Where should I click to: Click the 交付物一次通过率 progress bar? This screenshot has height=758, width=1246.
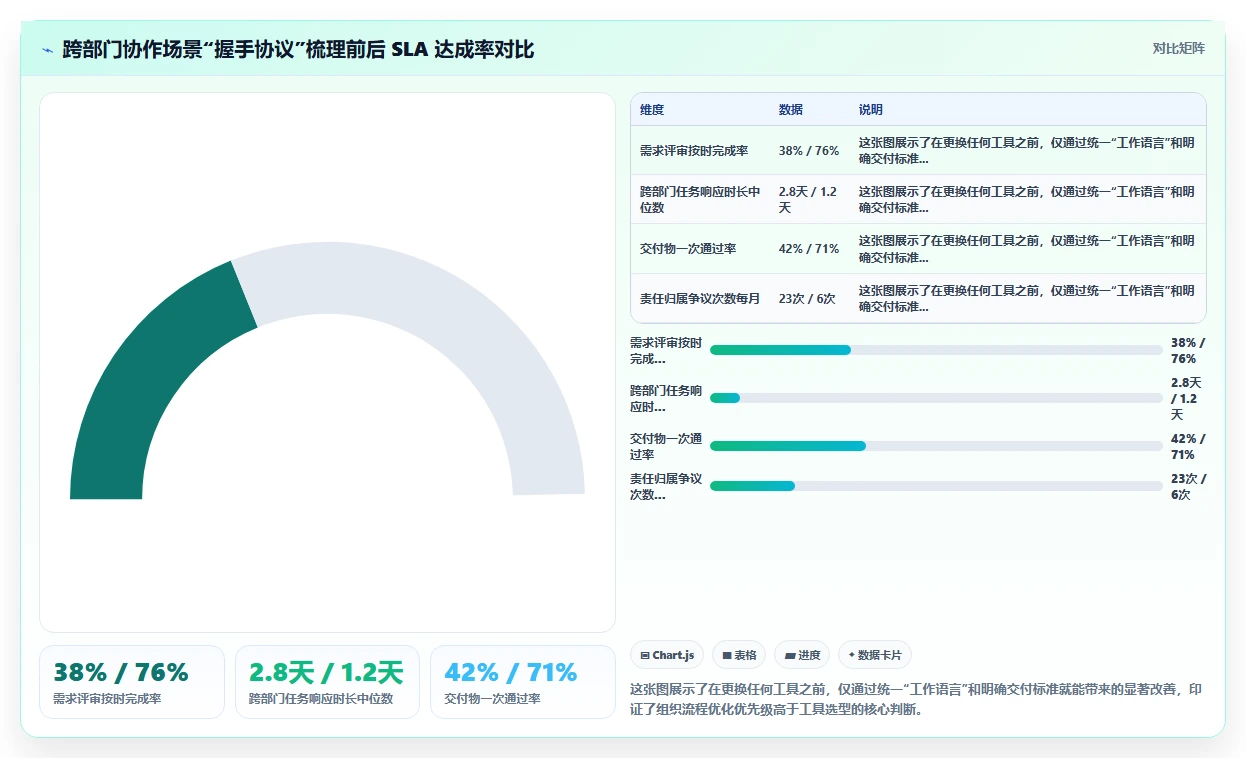click(x=936, y=446)
